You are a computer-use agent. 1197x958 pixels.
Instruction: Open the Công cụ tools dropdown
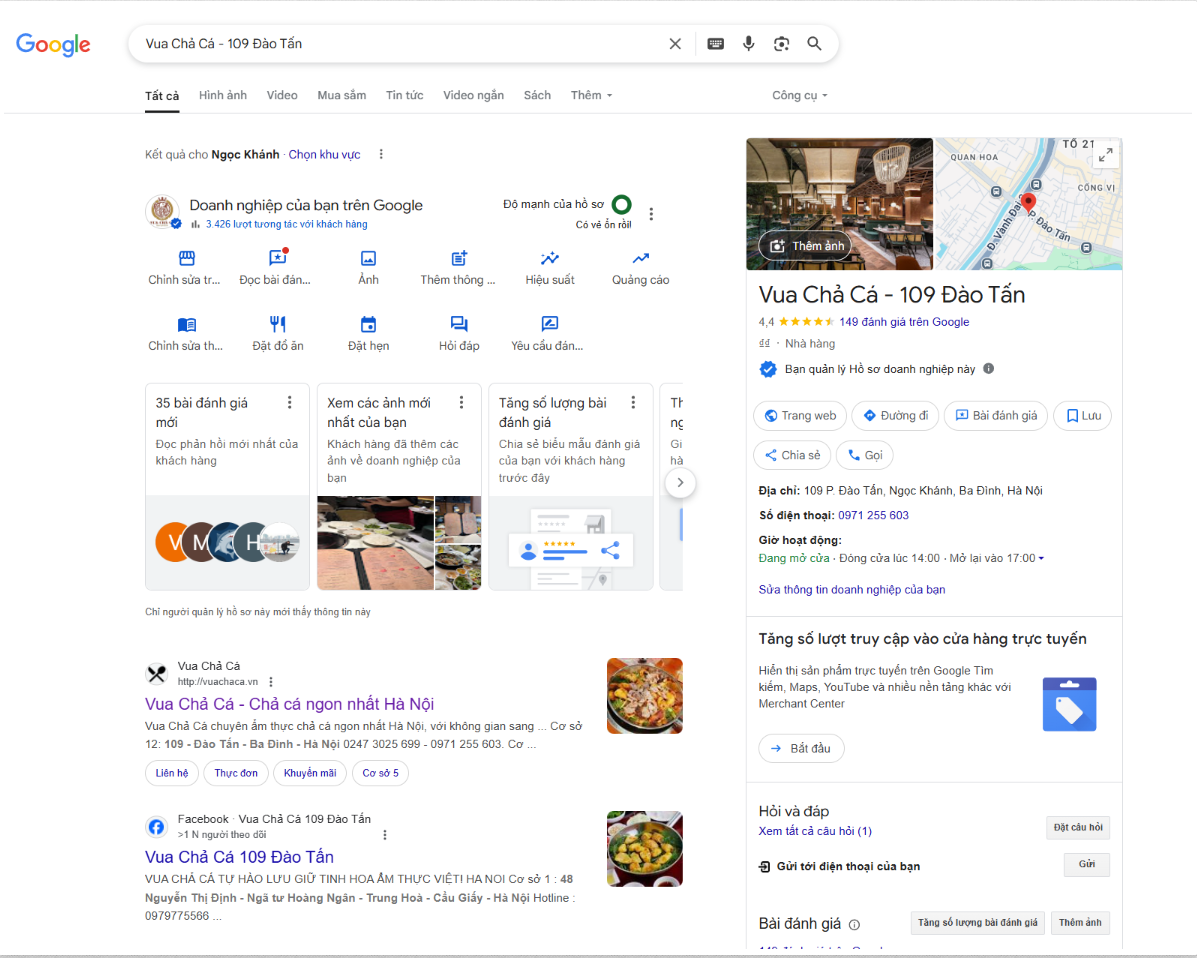point(799,95)
